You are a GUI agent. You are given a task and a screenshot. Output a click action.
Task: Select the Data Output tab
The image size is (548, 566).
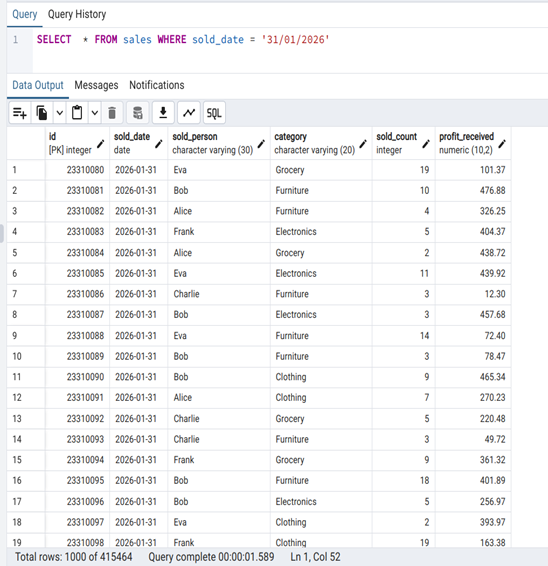[38, 85]
